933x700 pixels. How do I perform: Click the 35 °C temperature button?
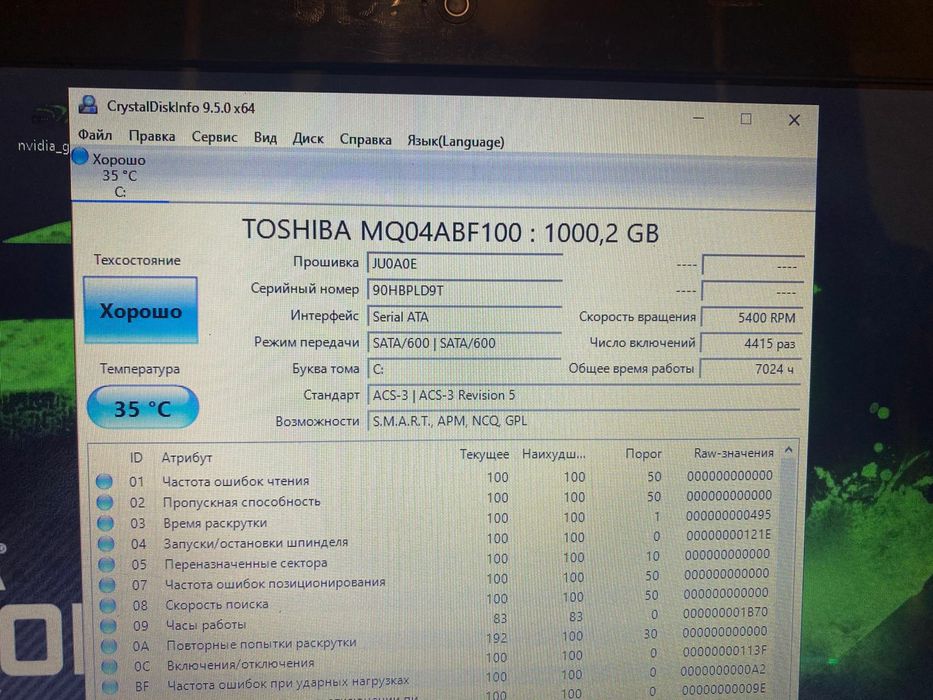coord(143,408)
